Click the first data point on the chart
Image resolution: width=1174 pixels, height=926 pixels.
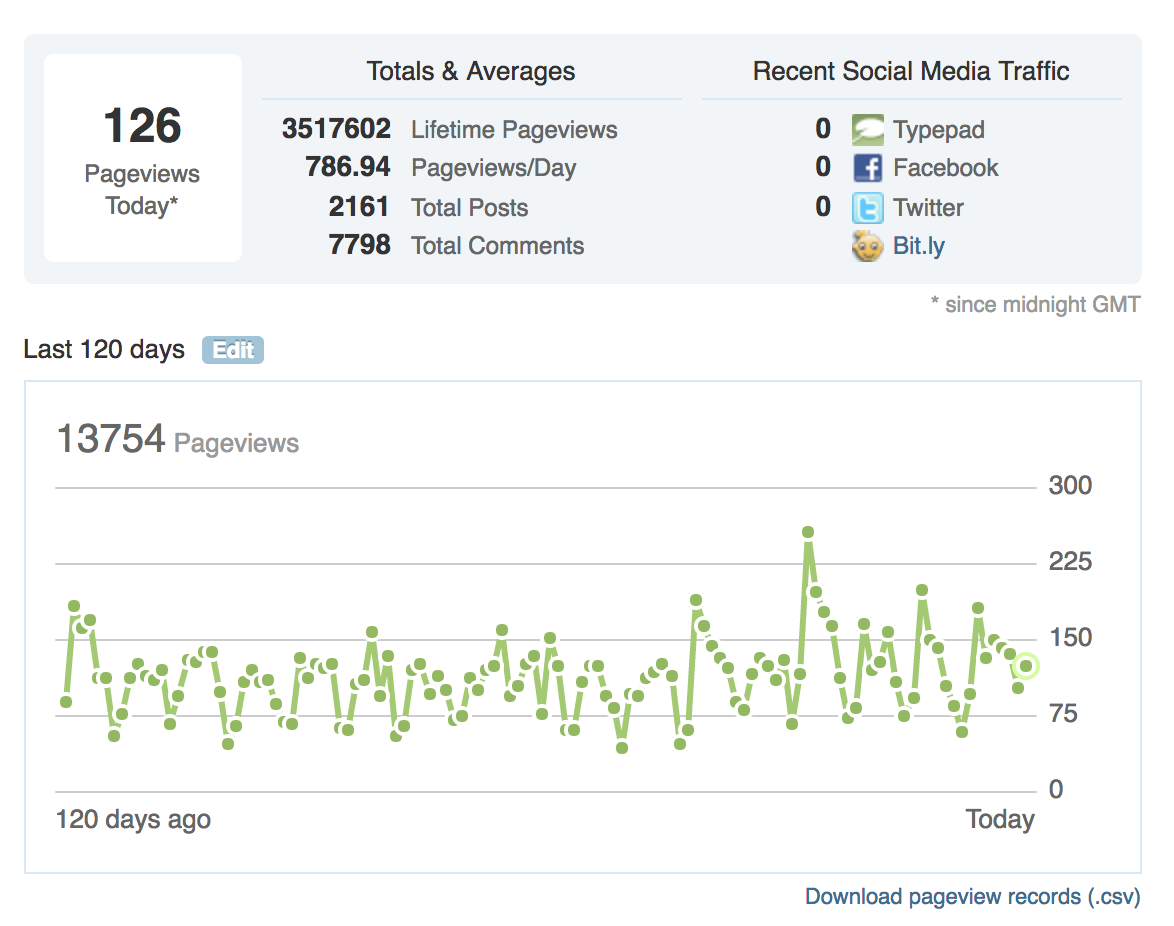(66, 702)
